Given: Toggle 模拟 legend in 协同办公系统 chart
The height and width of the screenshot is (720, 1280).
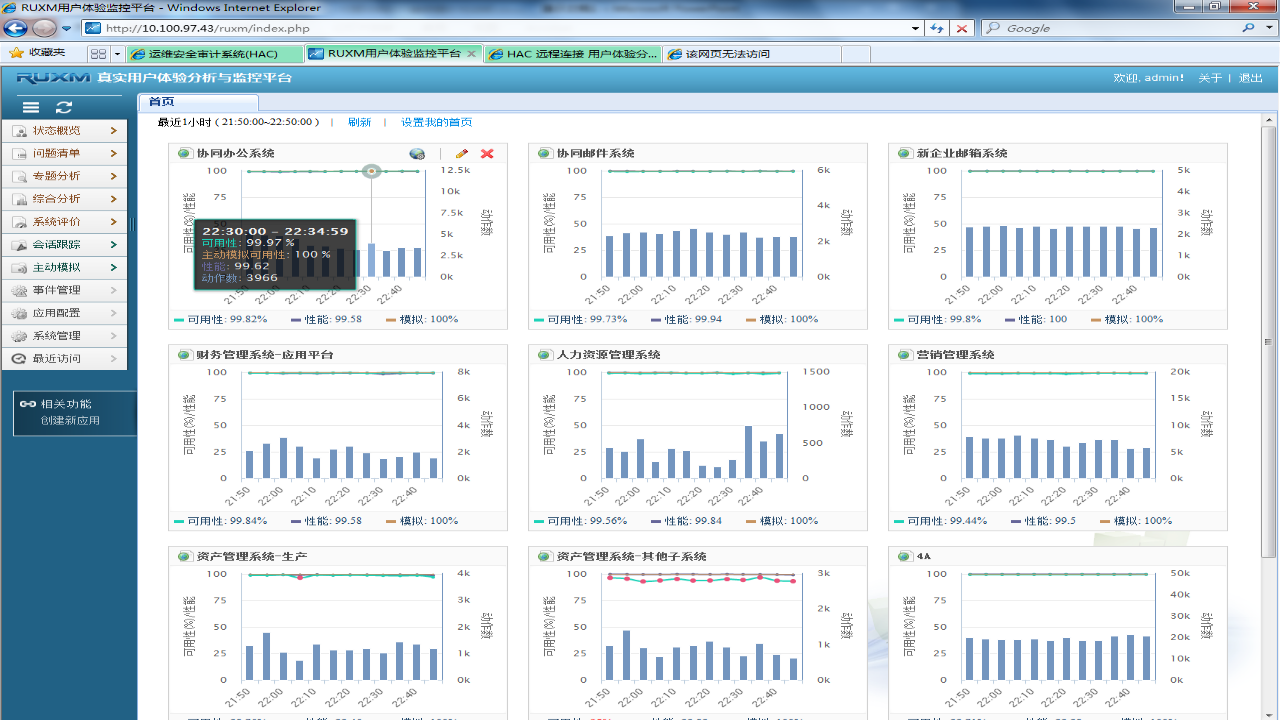Looking at the screenshot, I should click(421, 319).
